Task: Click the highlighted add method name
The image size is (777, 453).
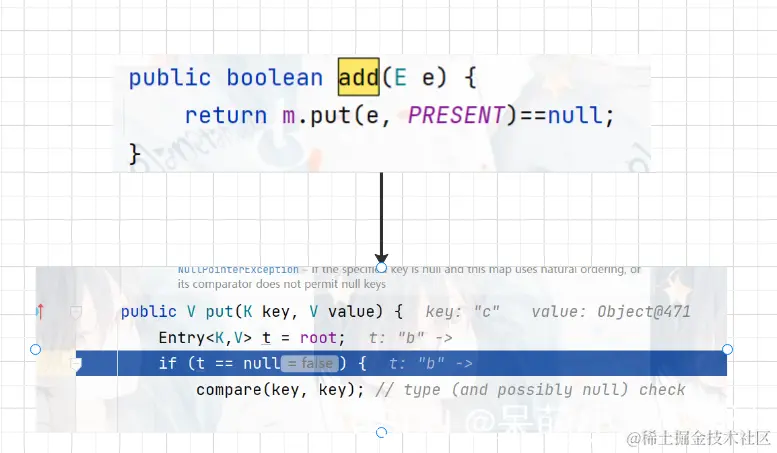Action: (359, 77)
